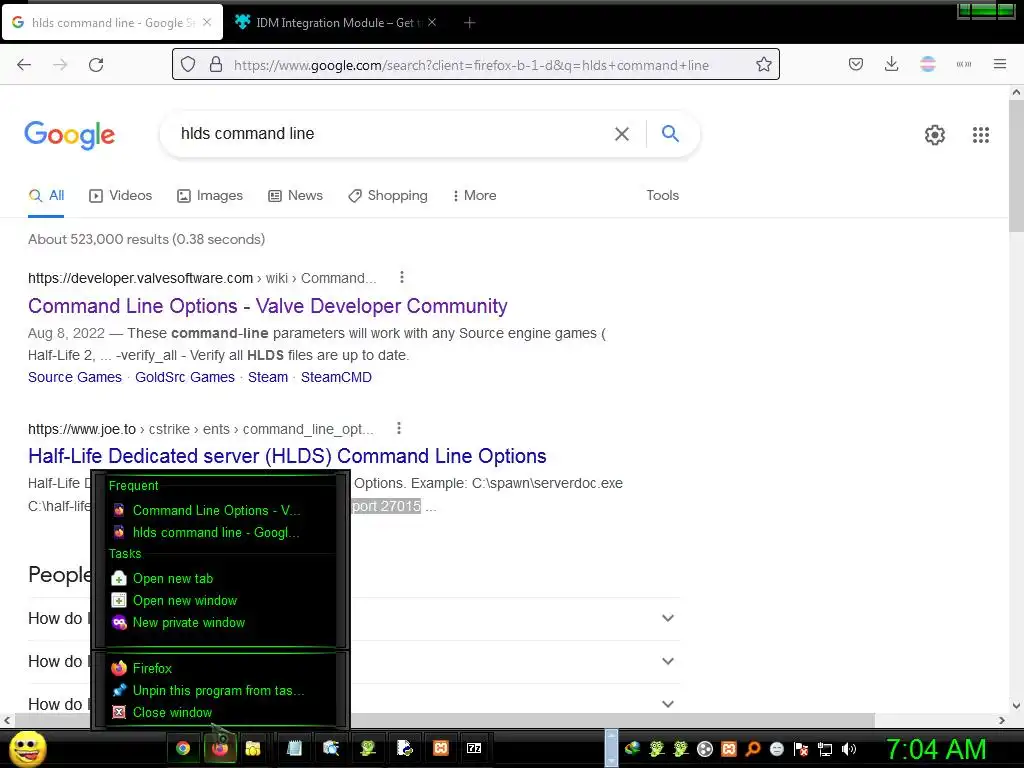This screenshot has width=1024, height=768.
Task: Expand the More search categories menu
Action: (475, 195)
